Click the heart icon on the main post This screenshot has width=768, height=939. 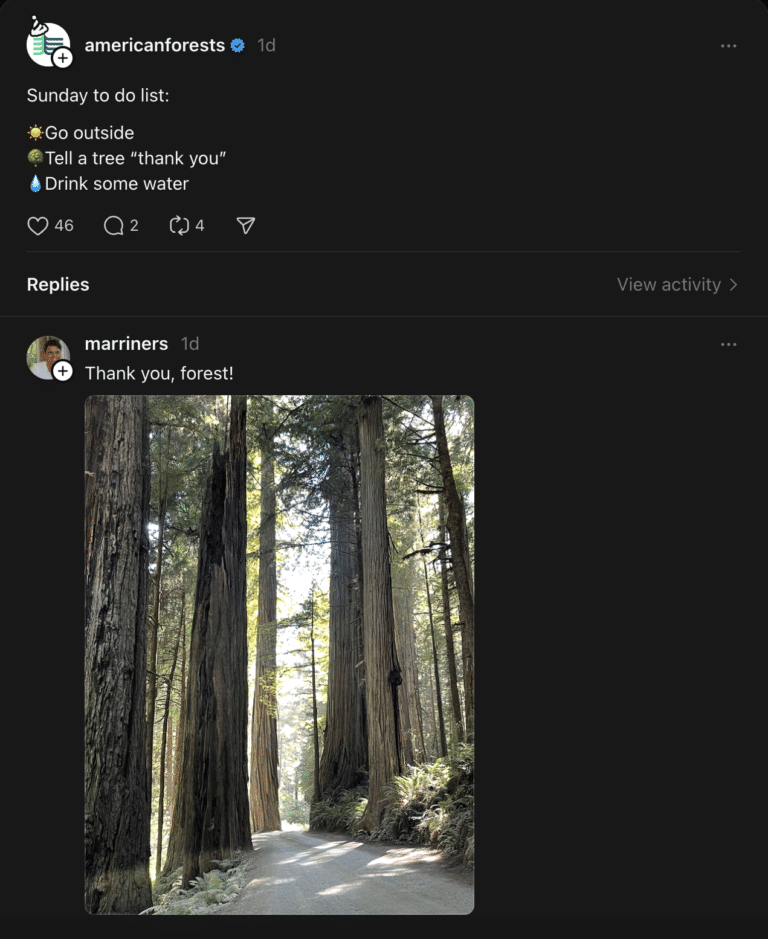point(36,226)
